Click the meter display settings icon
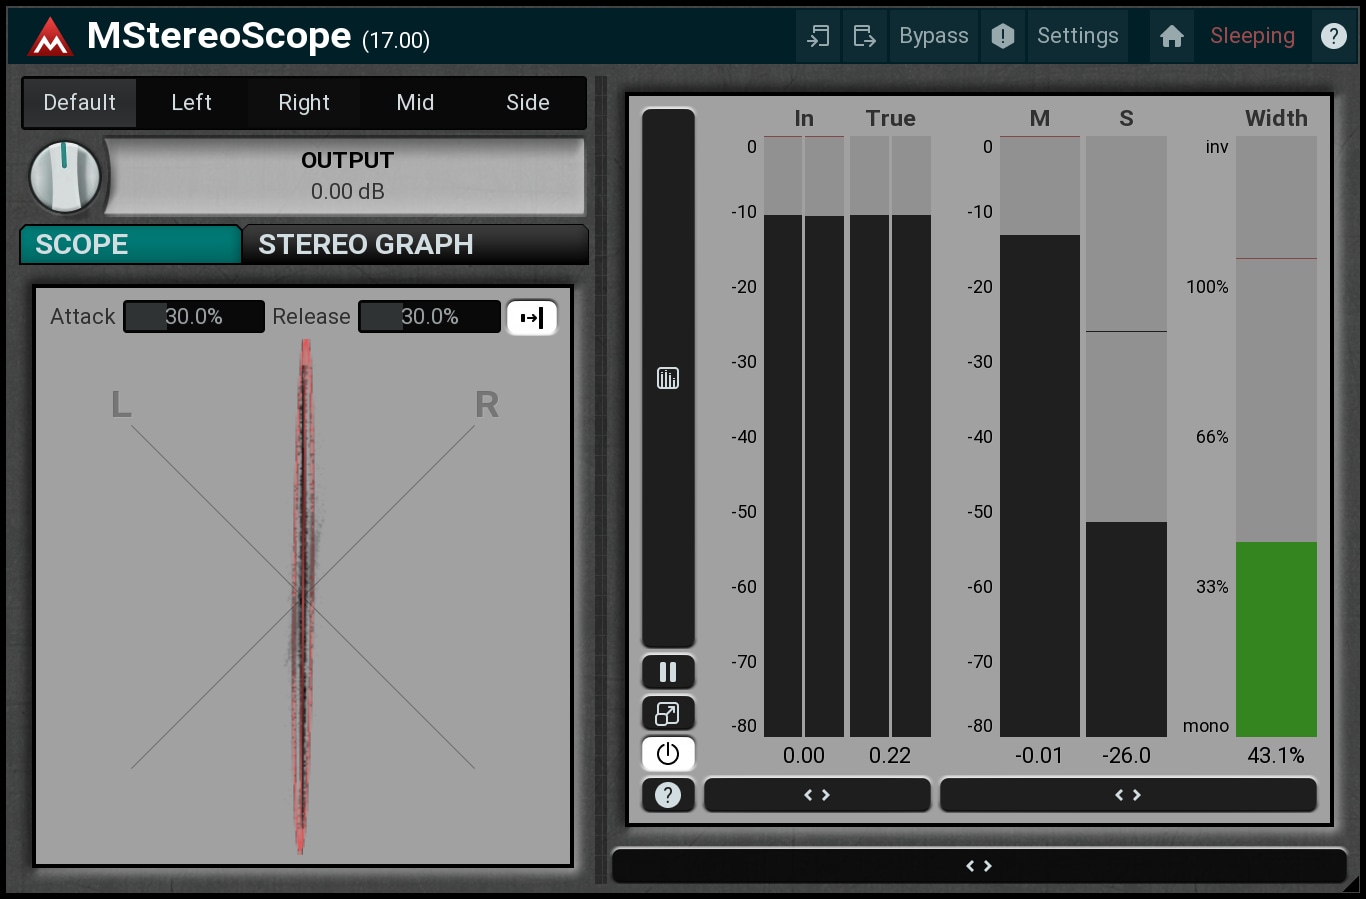This screenshot has width=1366, height=899. [x=668, y=378]
